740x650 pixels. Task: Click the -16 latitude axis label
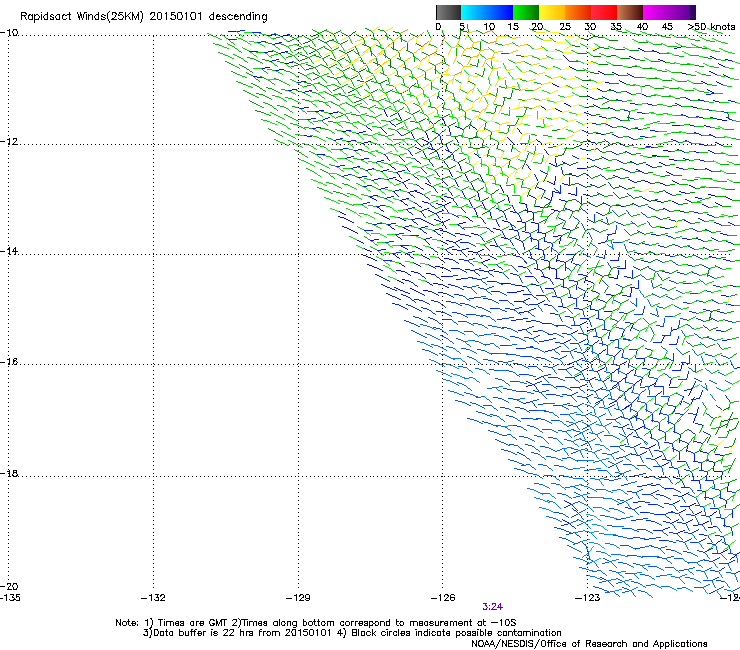(9, 362)
